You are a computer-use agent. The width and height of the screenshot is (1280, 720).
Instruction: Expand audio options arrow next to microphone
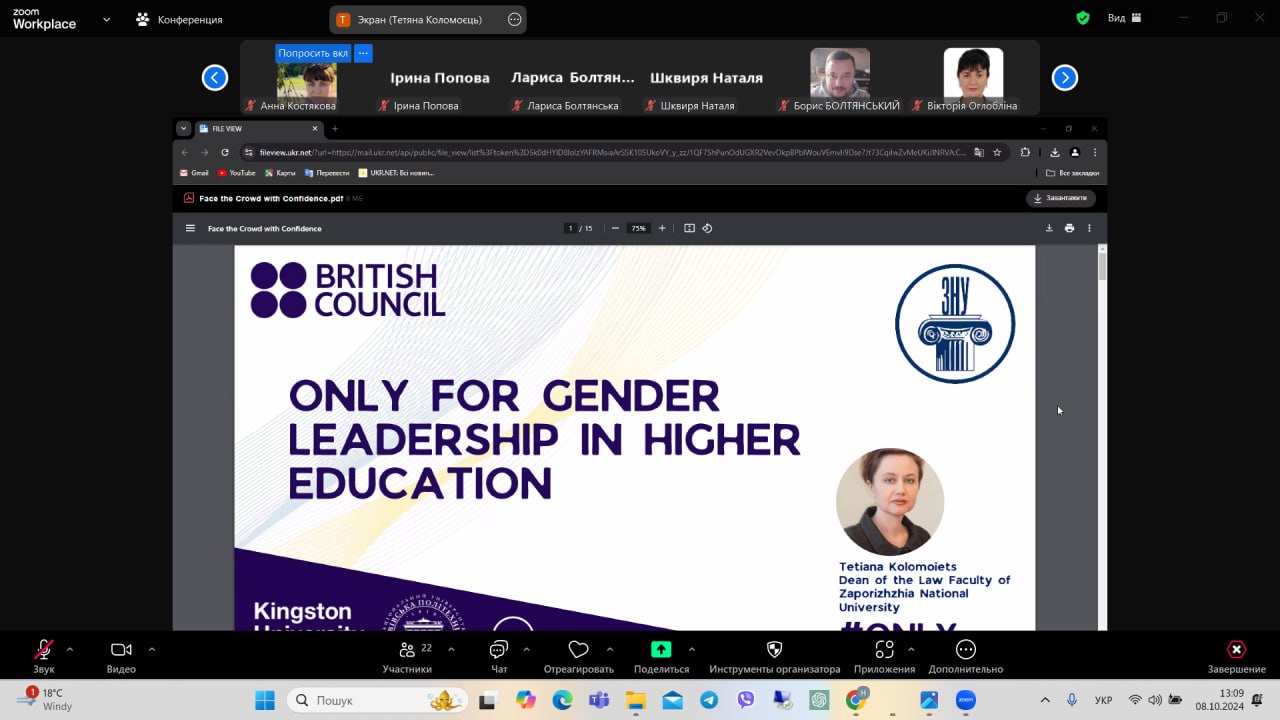click(x=70, y=649)
